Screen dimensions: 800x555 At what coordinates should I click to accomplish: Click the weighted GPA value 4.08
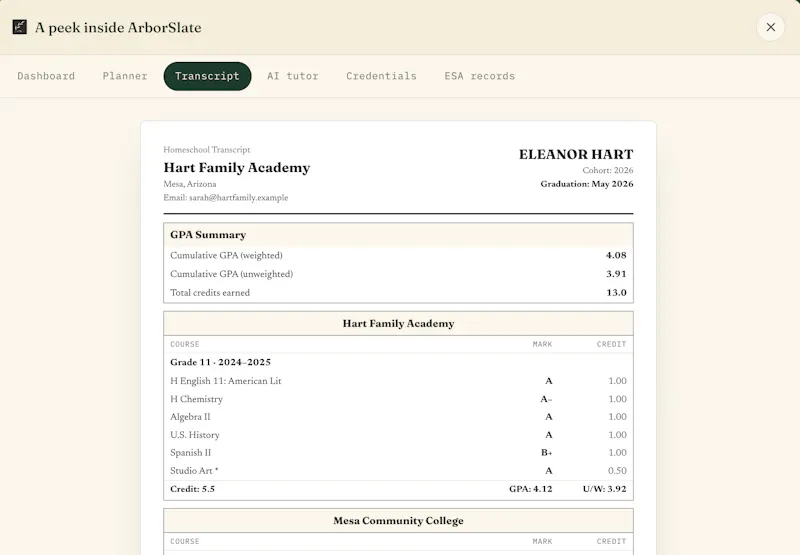click(616, 255)
